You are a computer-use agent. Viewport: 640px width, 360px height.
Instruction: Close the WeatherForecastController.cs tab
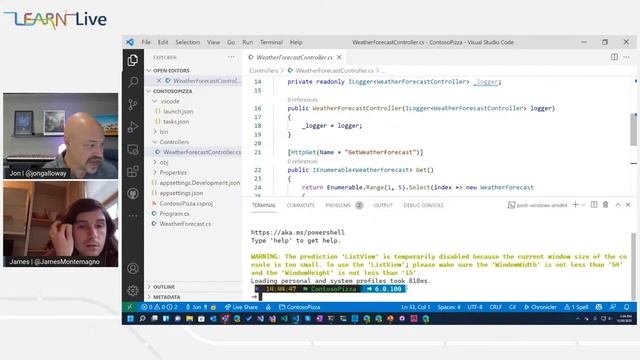pyautogui.click(x=339, y=58)
